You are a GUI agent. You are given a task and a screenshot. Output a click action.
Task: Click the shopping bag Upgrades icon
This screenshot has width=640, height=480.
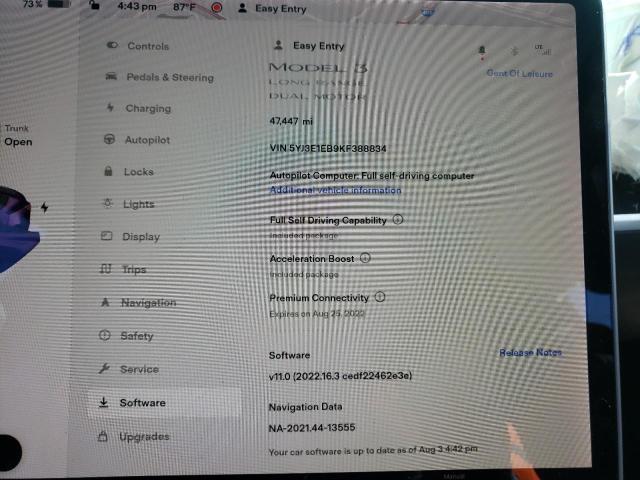coord(103,436)
